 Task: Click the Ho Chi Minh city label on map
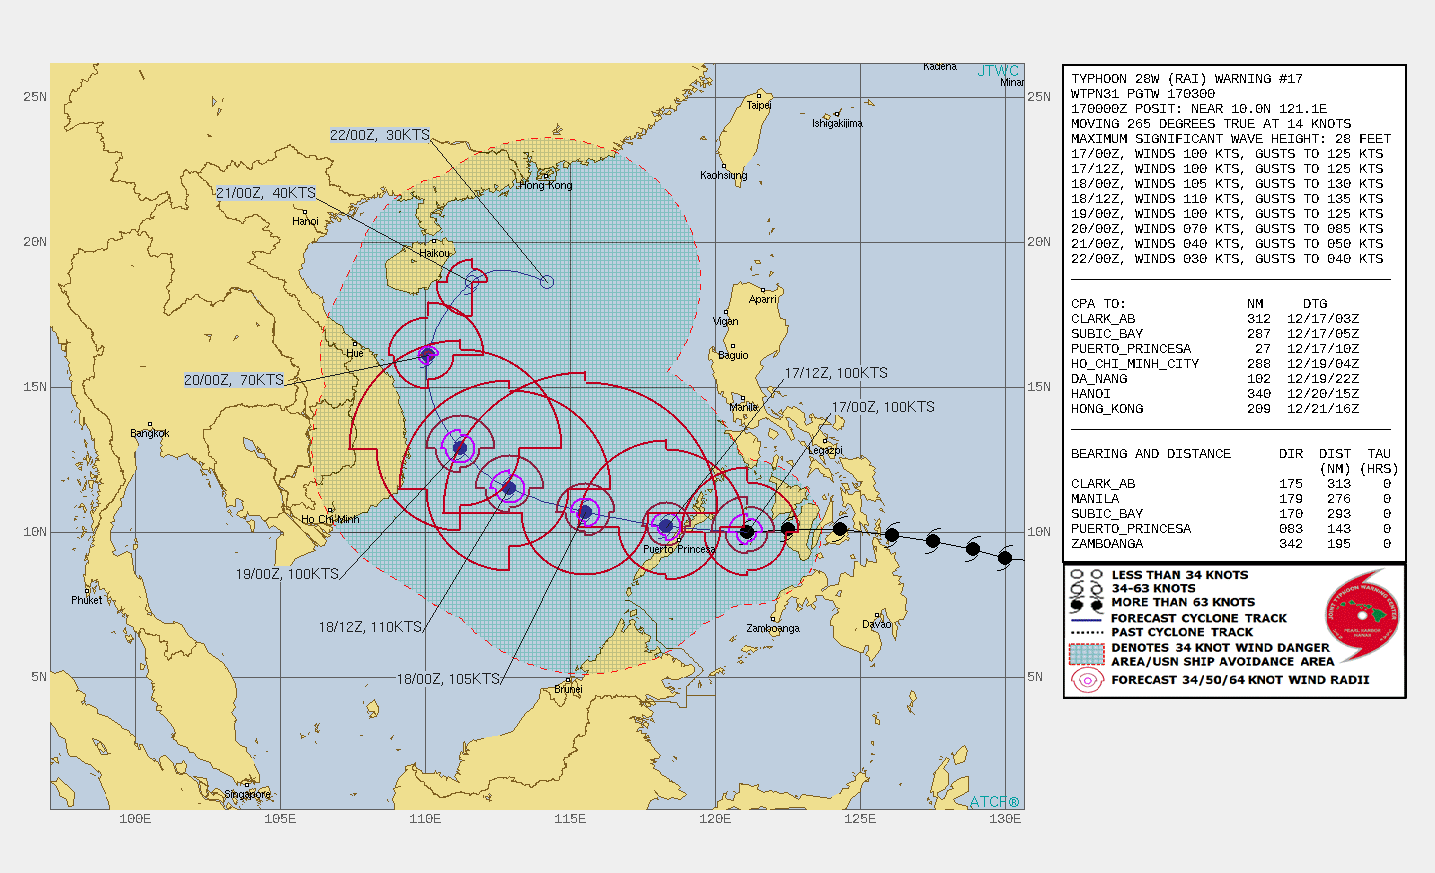pyautogui.click(x=330, y=519)
